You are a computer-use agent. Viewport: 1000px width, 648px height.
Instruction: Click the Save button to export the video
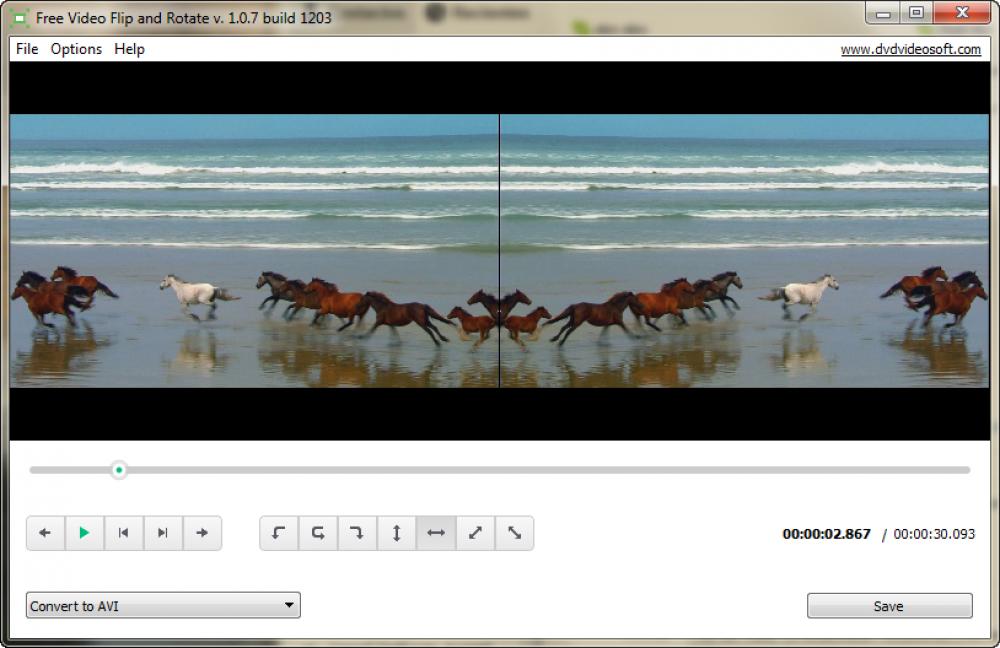tap(888, 605)
